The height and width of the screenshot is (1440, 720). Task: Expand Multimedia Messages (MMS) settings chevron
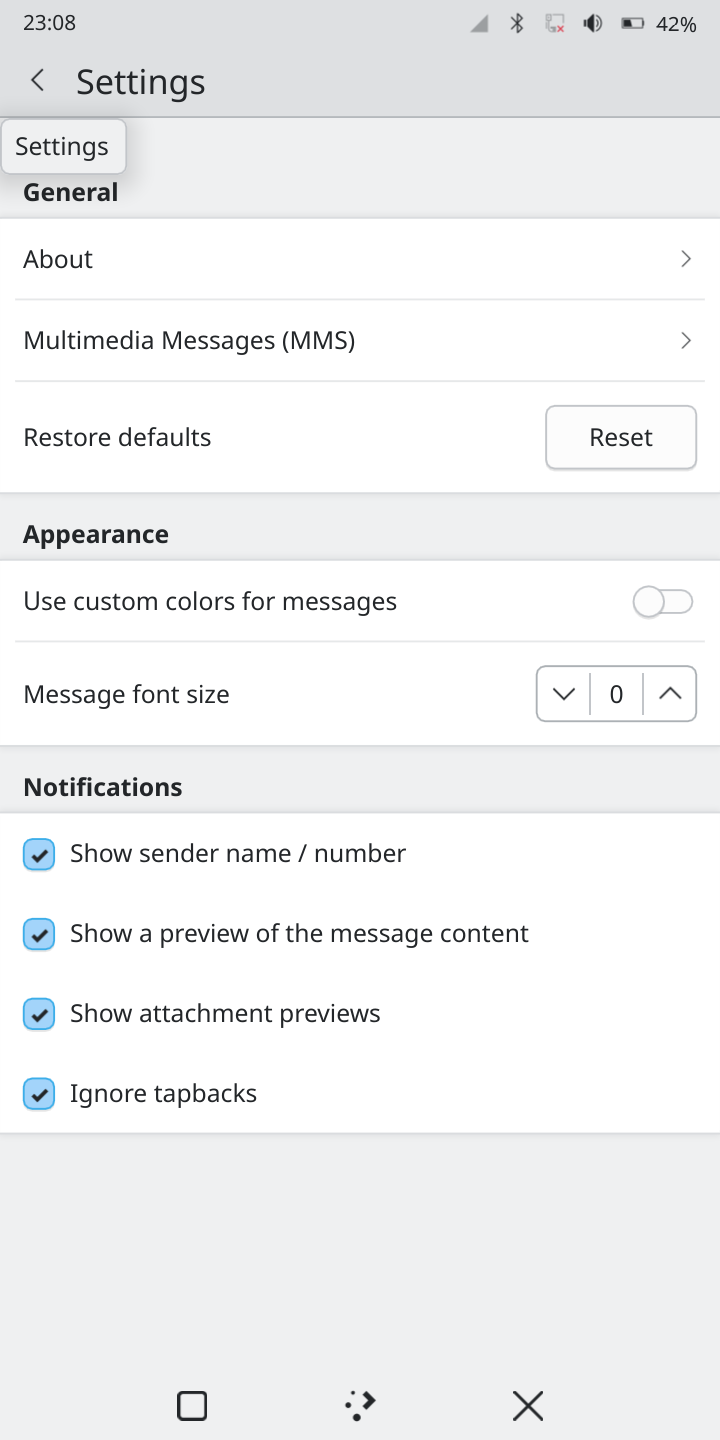pos(686,341)
